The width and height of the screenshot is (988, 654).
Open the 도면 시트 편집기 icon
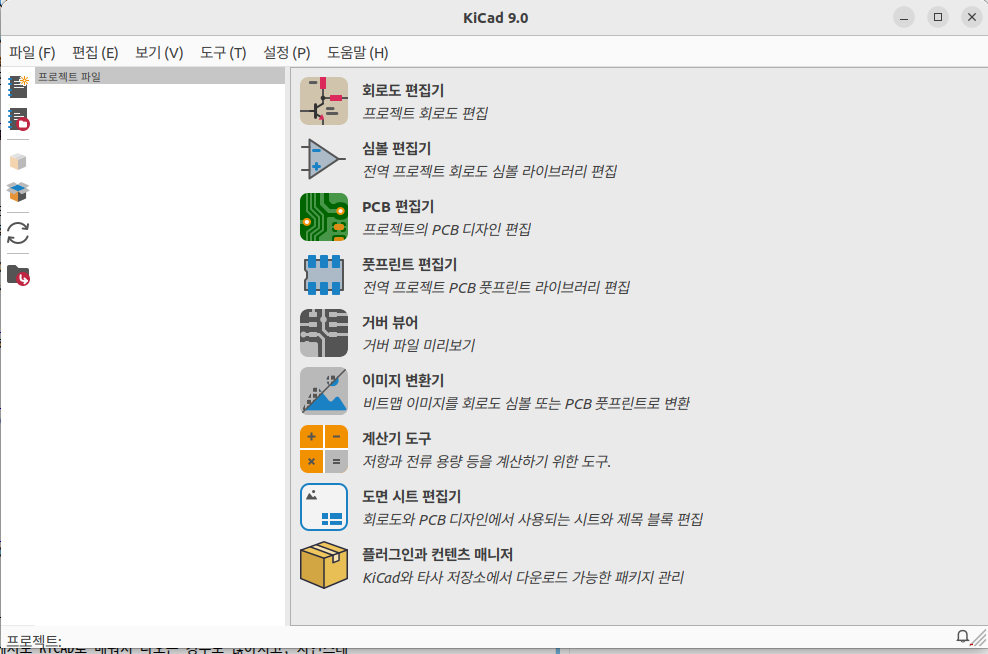click(x=324, y=507)
